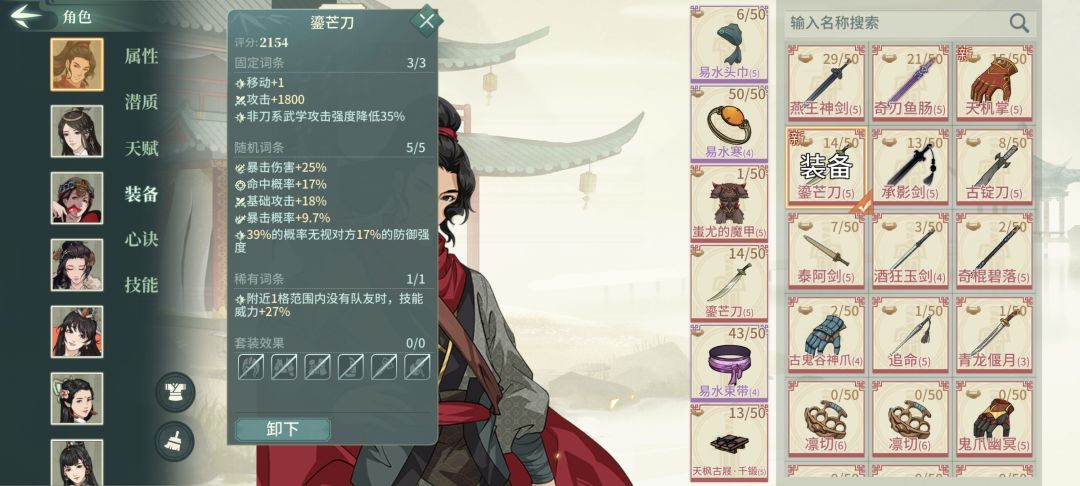
Task: Open the 易水头巾 headgear slot
Action: (729, 43)
